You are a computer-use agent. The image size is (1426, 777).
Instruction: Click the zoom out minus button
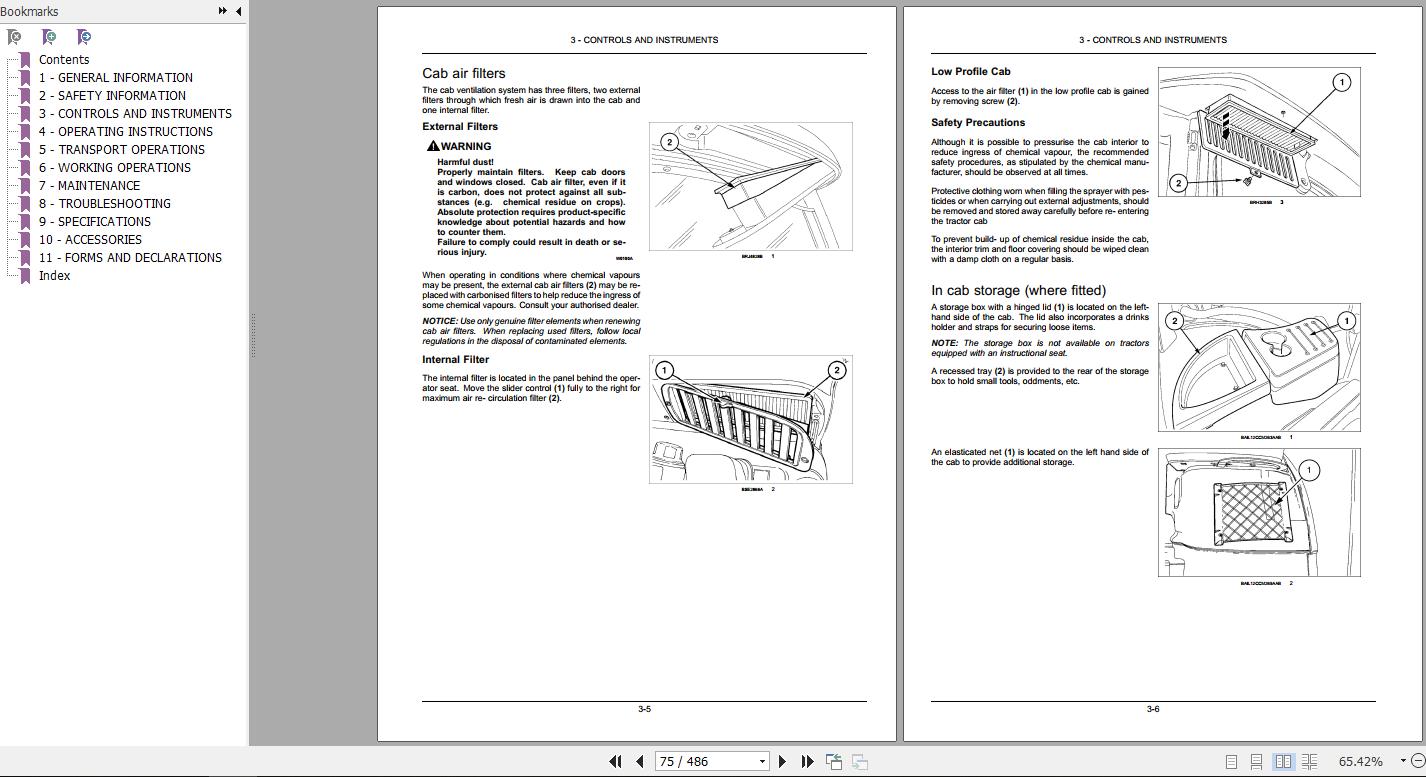pyautogui.click(x=1417, y=761)
